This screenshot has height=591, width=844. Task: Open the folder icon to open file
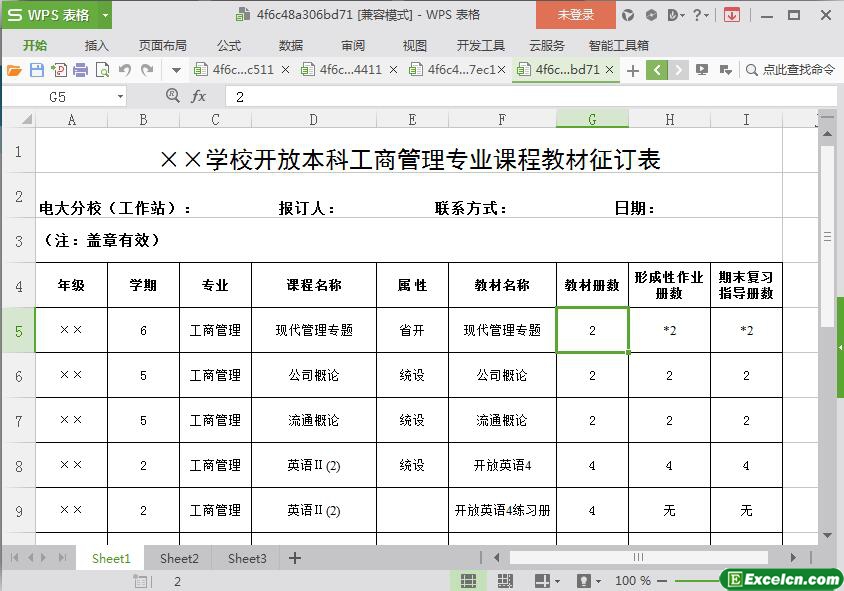pyautogui.click(x=14, y=70)
